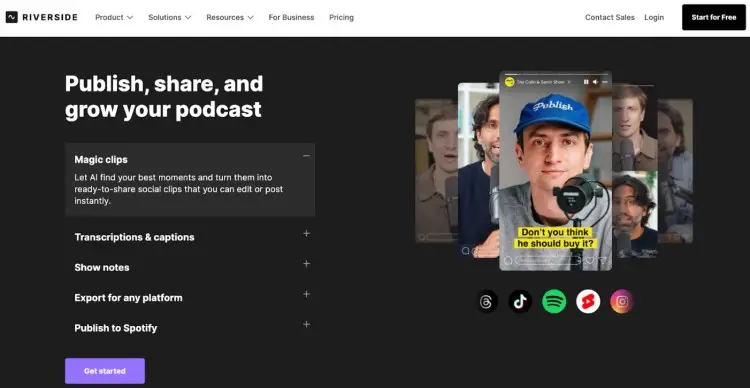Open the Product dropdown menu

tap(114, 17)
